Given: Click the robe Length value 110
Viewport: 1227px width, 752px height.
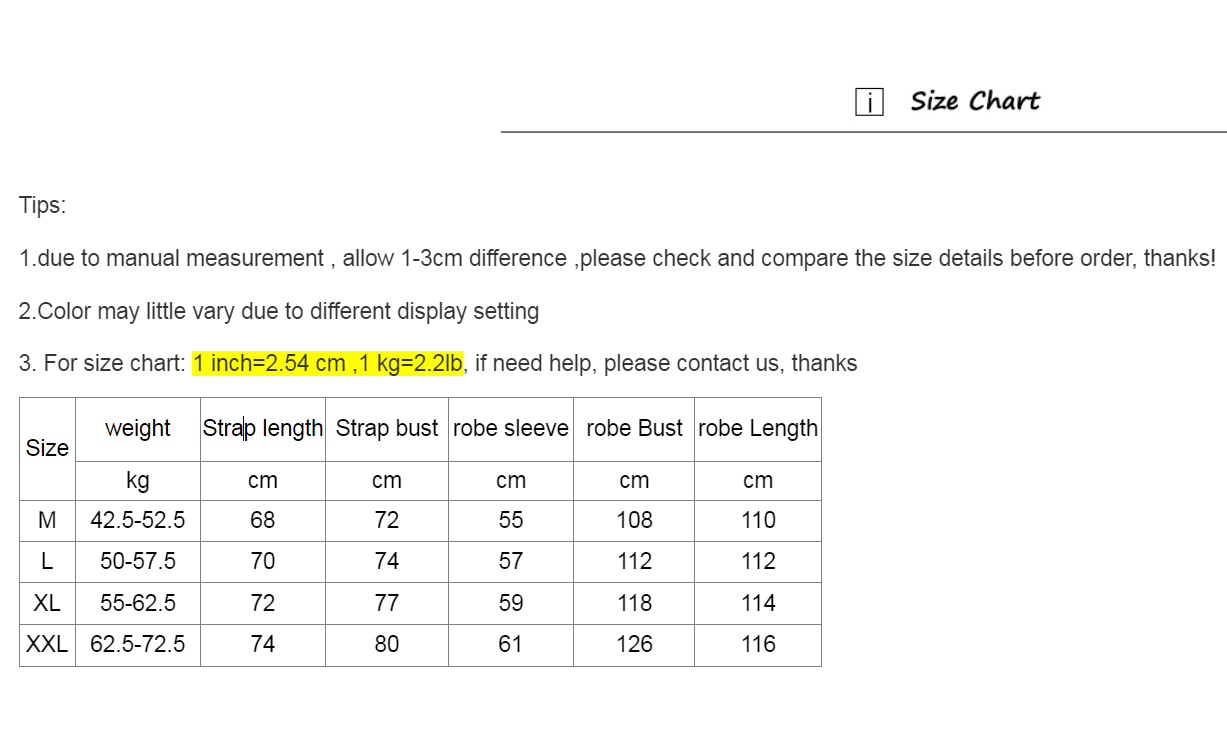Looking at the screenshot, I should (x=758, y=520).
